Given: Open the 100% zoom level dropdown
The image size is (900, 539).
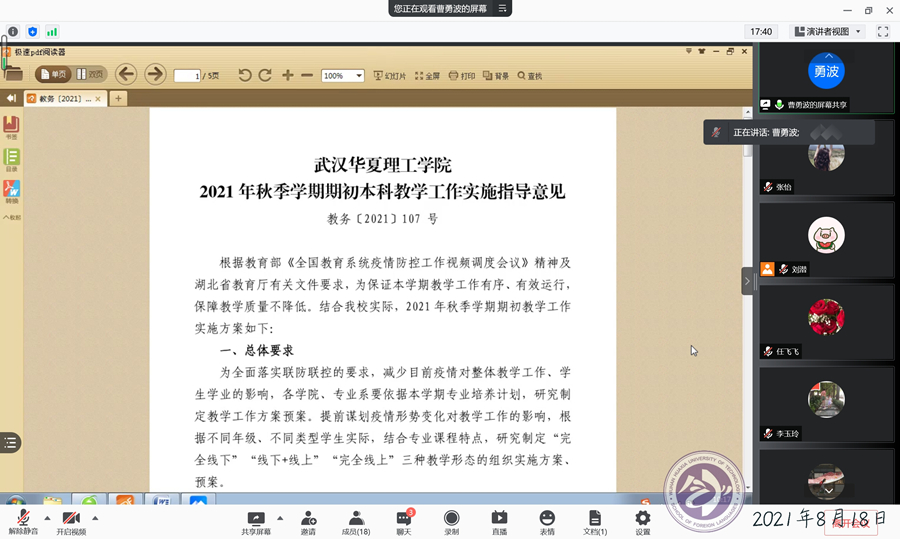Looking at the screenshot, I should pos(342,75).
